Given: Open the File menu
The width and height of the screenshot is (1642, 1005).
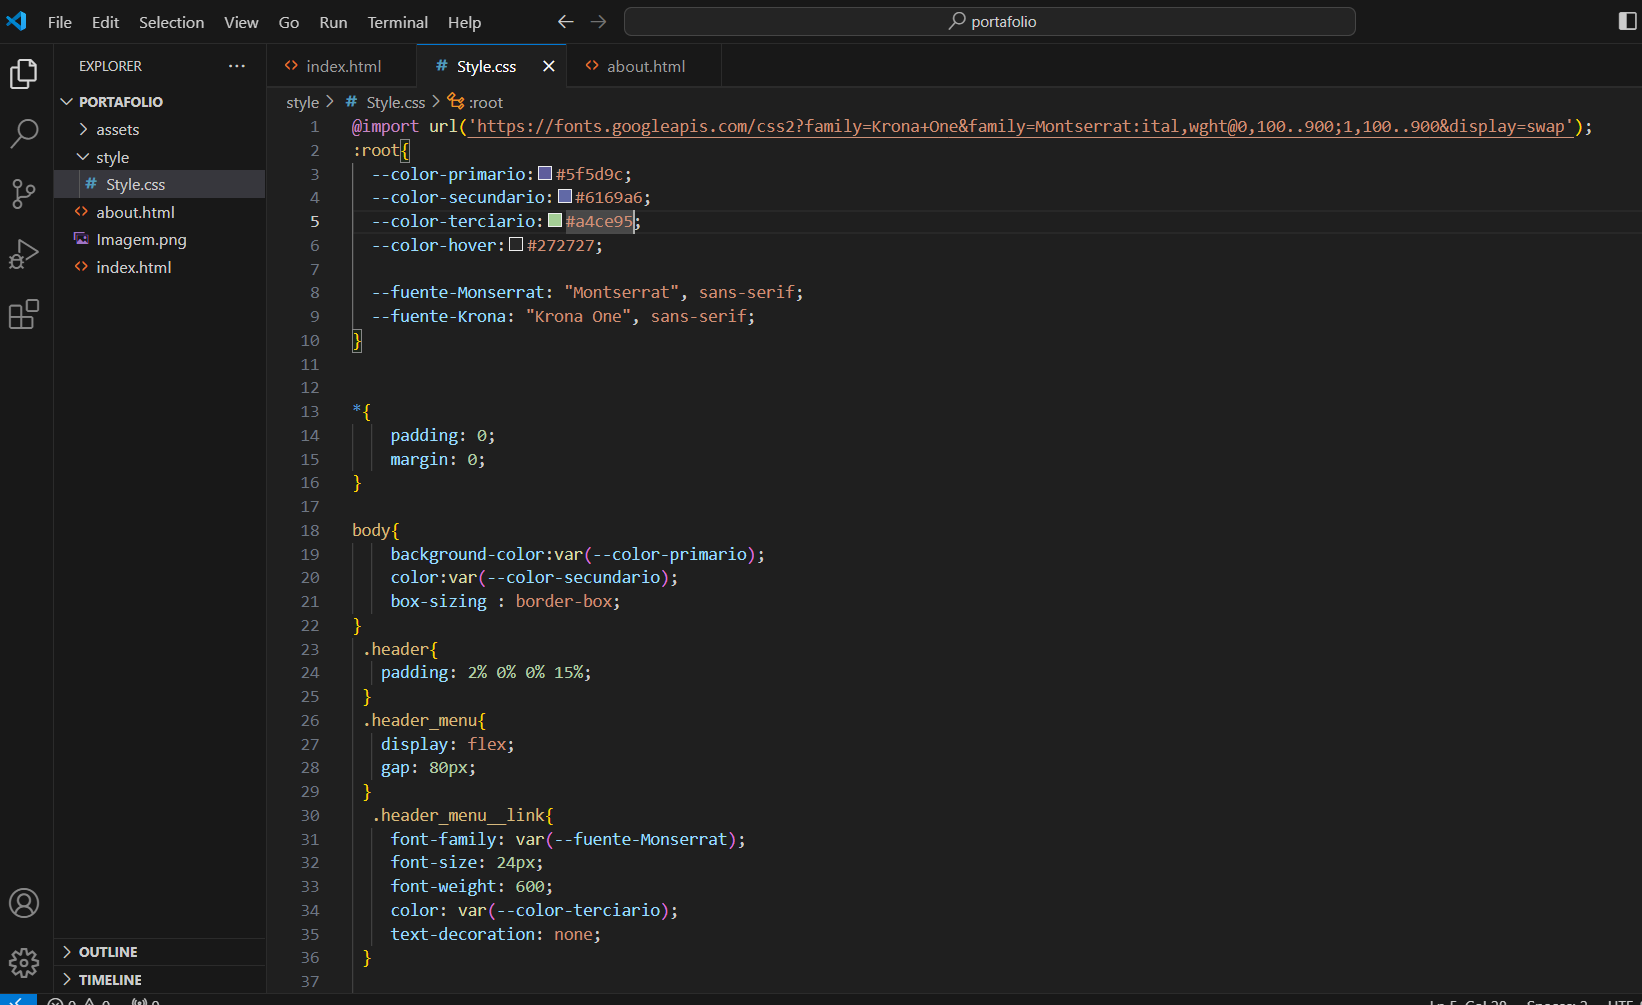Looking at the screenshot, I should point(60,22).
